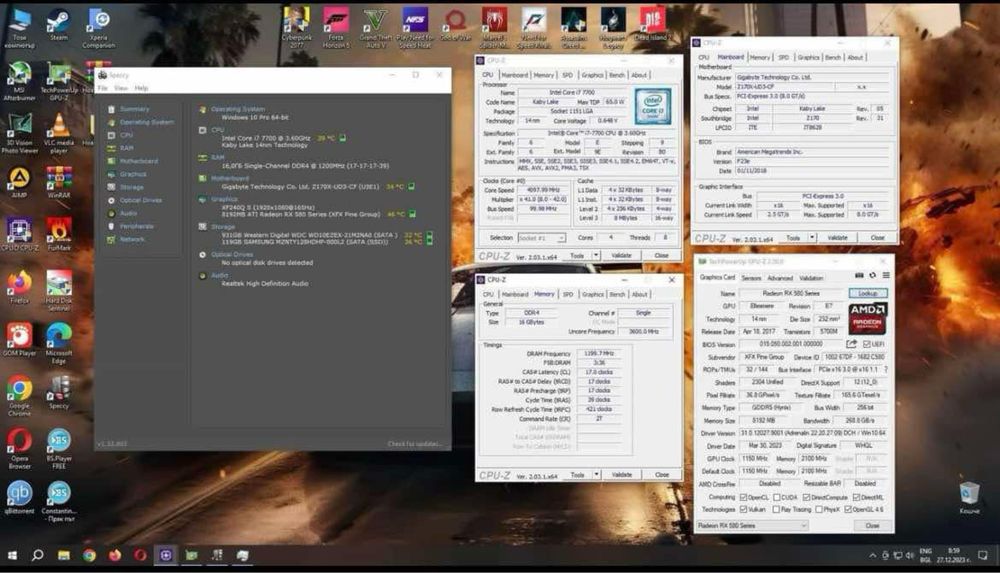This screenshot has height=573, width=1000.
Task: Expand the Tools arrow in the CPU-Z Memory window
Action: [x=596, y=475]
